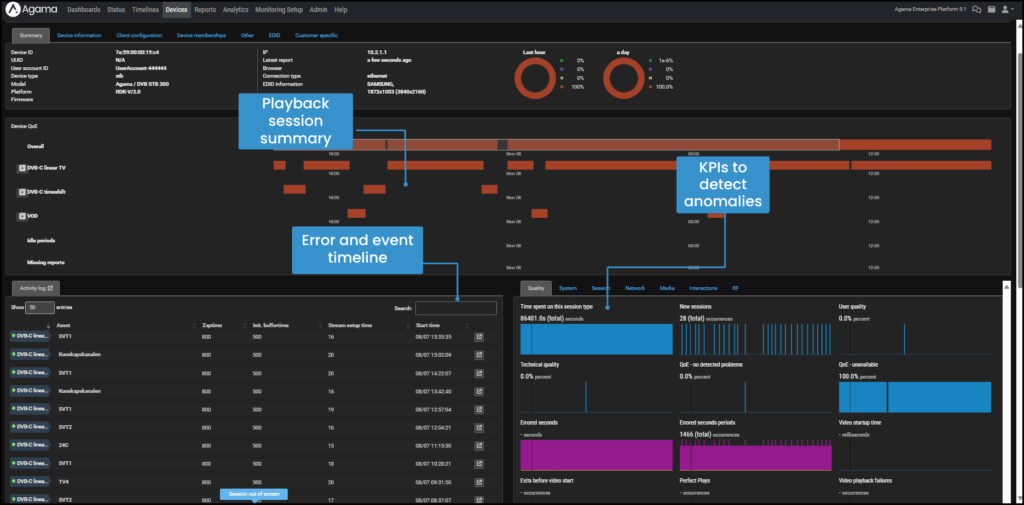
Task: Expand the DVB-C timeshift row
Action: tap(22, 191)
